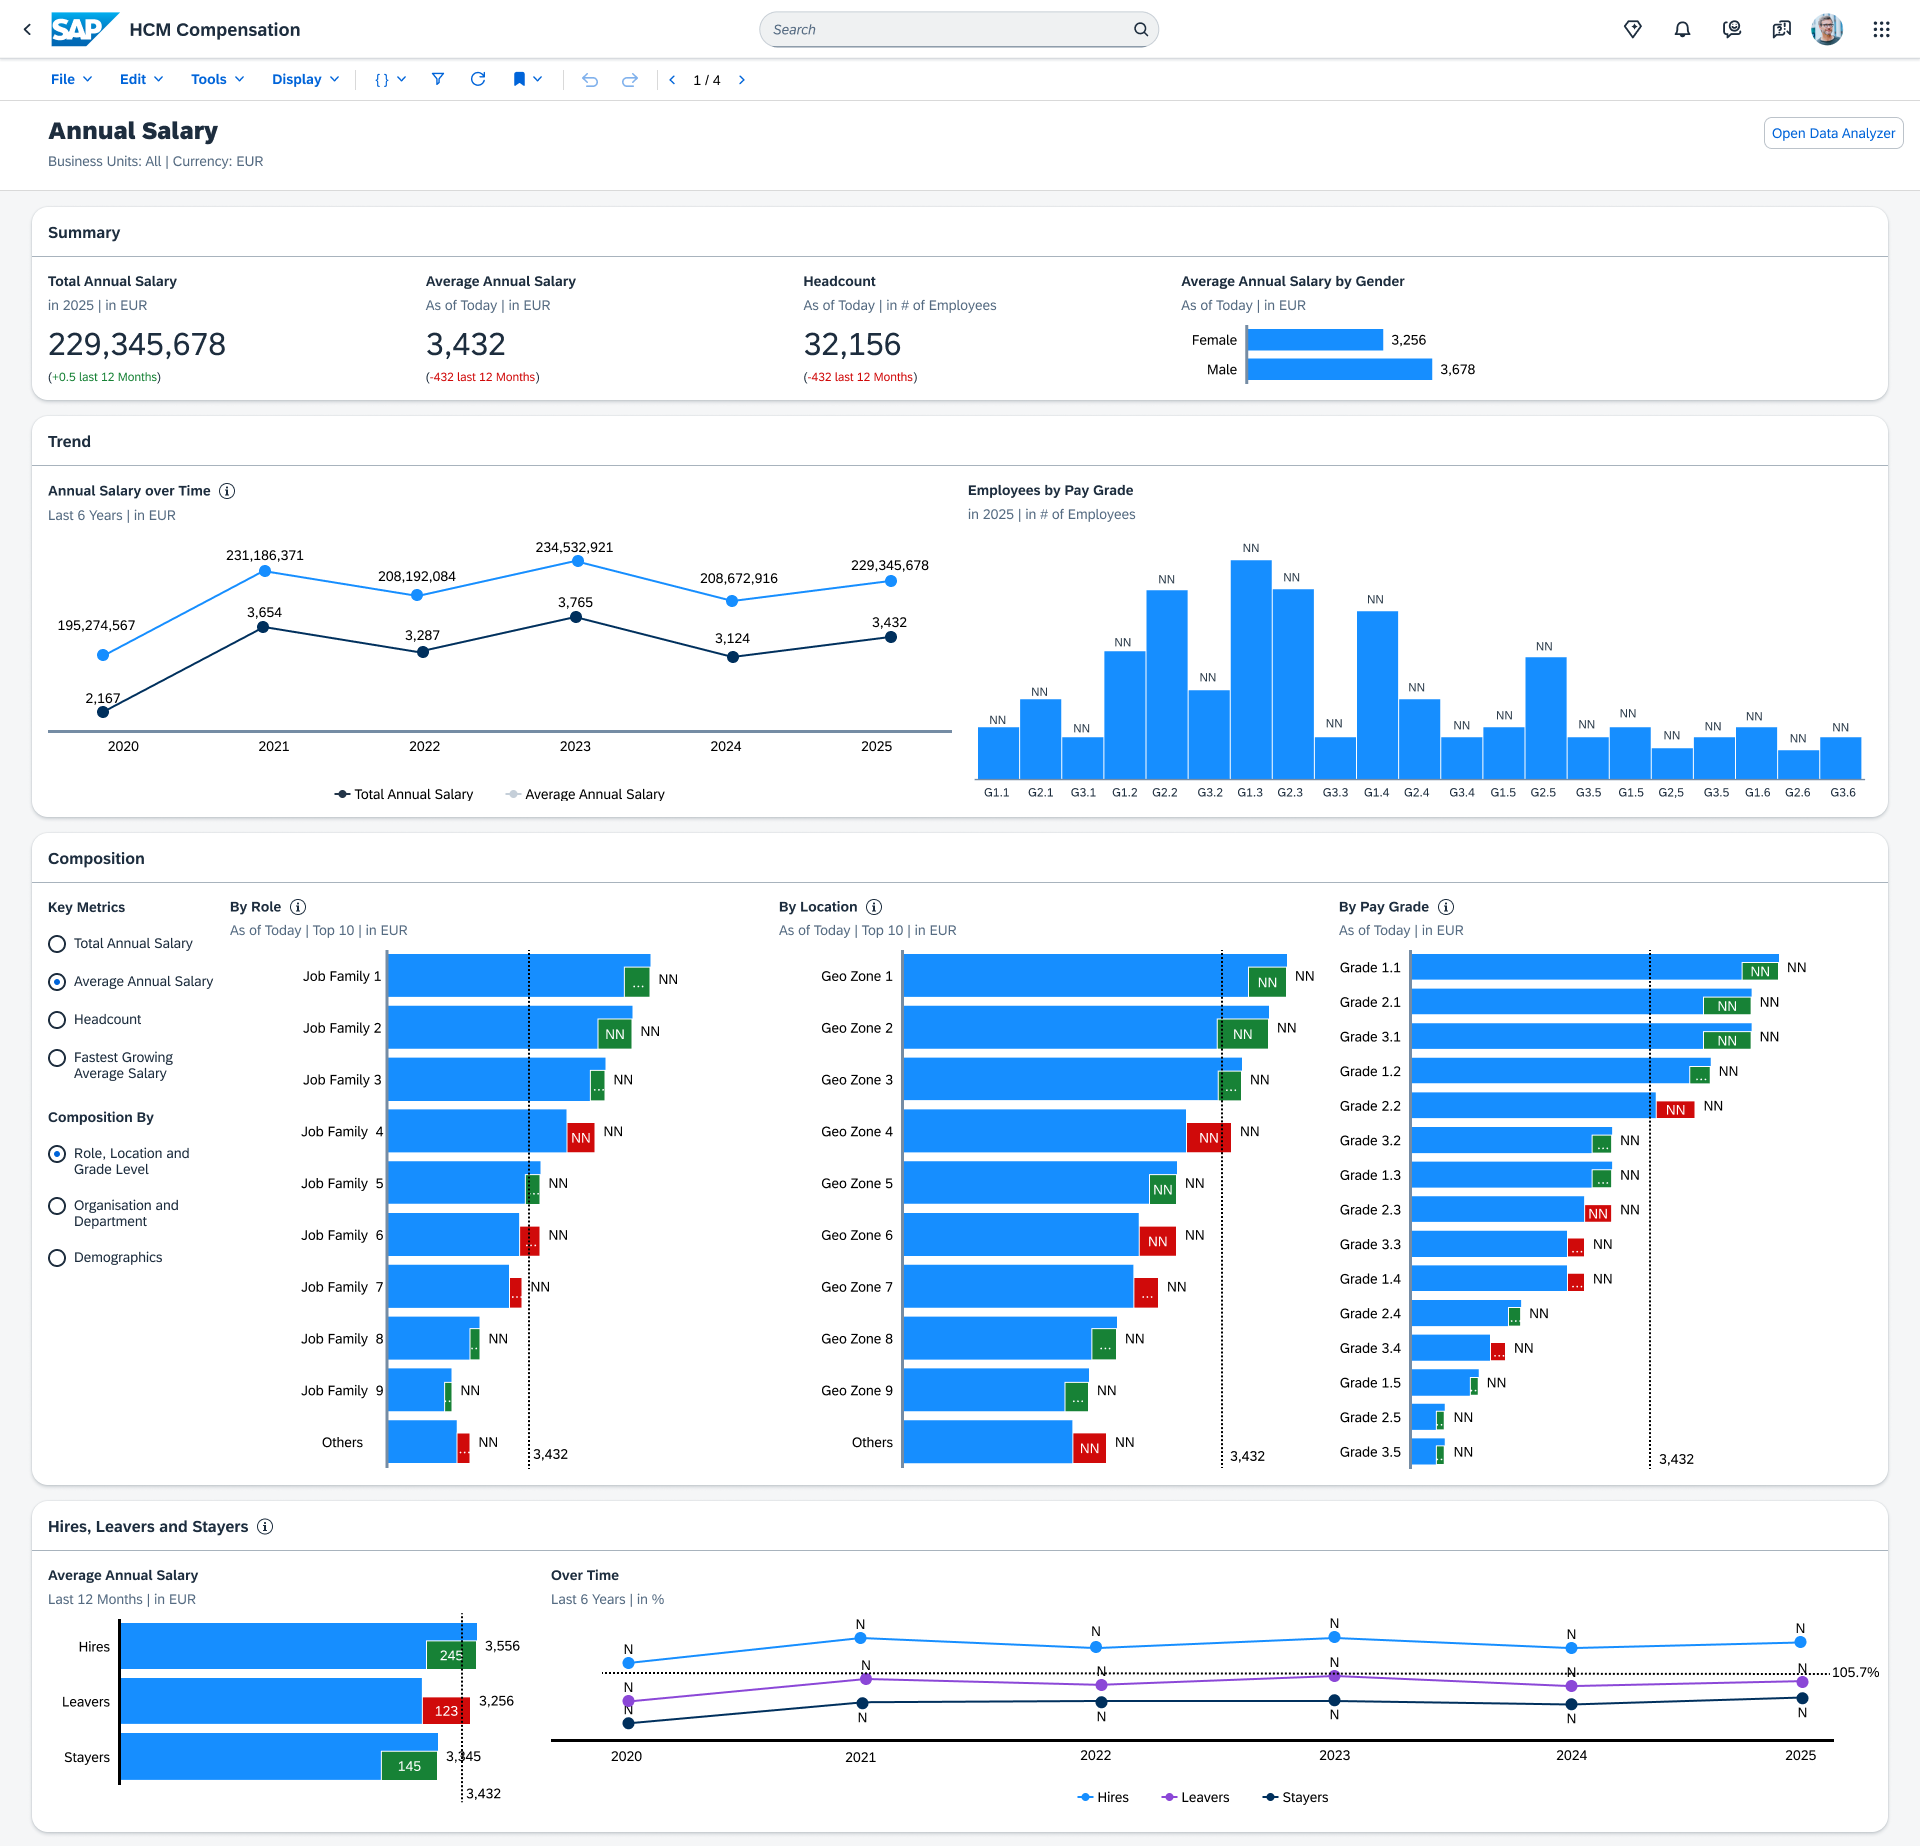1920x1846 pixels.
Task: Click the Leavers red 123 variance box
Action: pyautogui.click(x=446, y=1710)
